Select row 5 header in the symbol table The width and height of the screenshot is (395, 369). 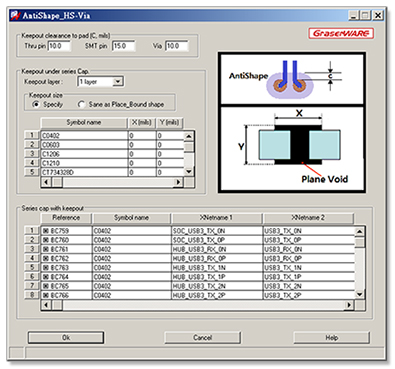pos(32,172)
